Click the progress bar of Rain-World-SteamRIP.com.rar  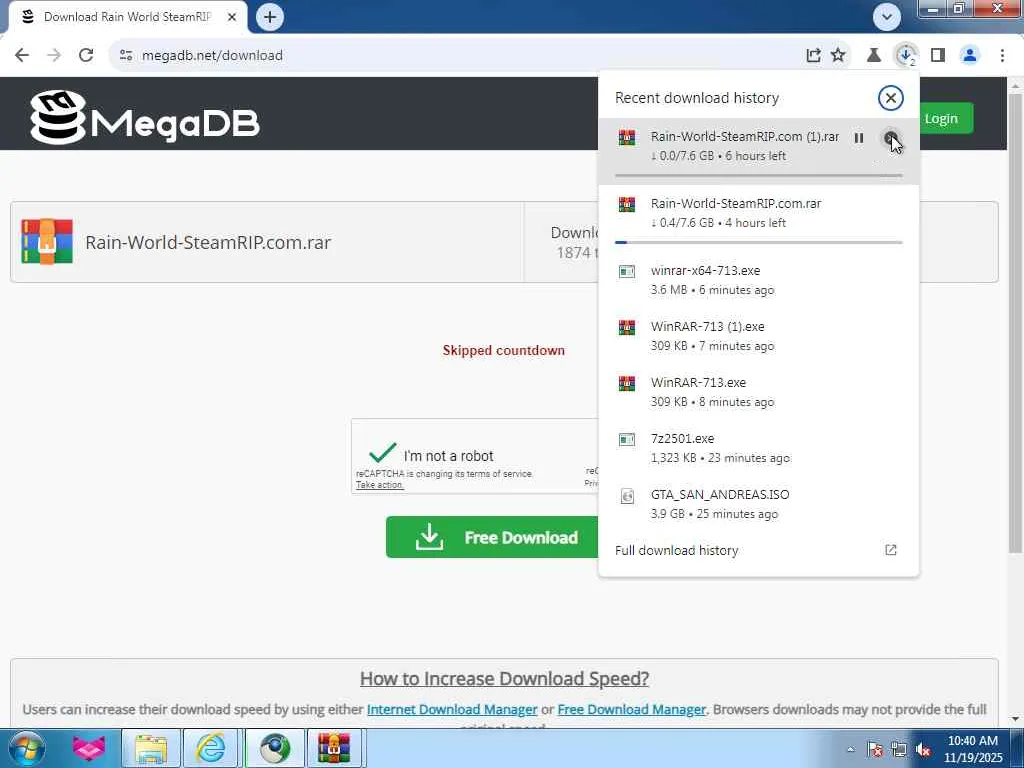coord(758,242)
